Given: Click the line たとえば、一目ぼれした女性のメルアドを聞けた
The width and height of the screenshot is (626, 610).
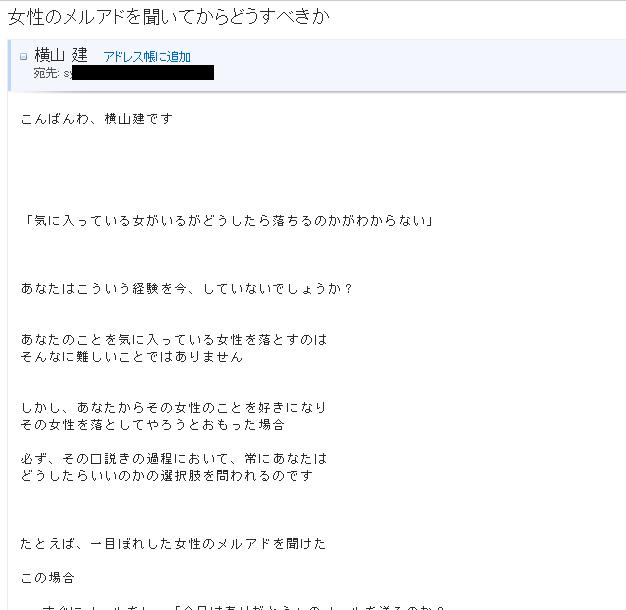Looking at the screenshot, I should 173,543.
